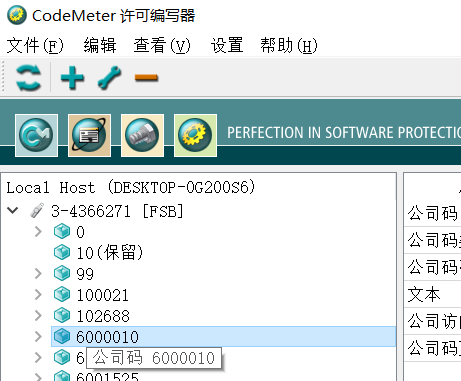Select tree item 99

point(85,274)
